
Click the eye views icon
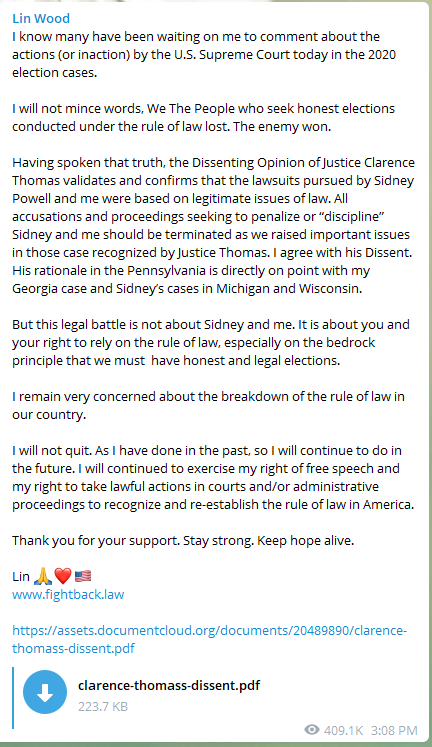coord(311,729)
